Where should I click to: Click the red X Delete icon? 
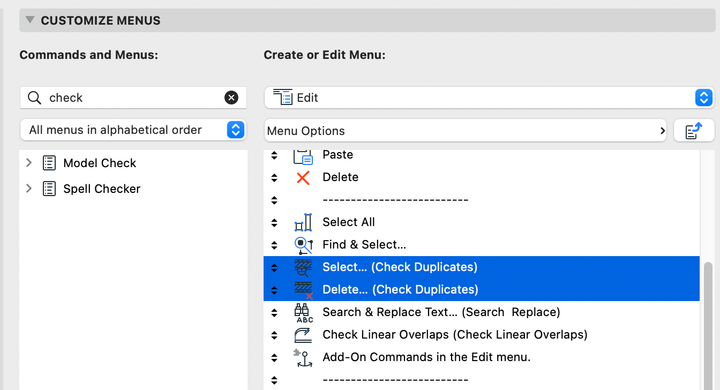click(303, 177)
